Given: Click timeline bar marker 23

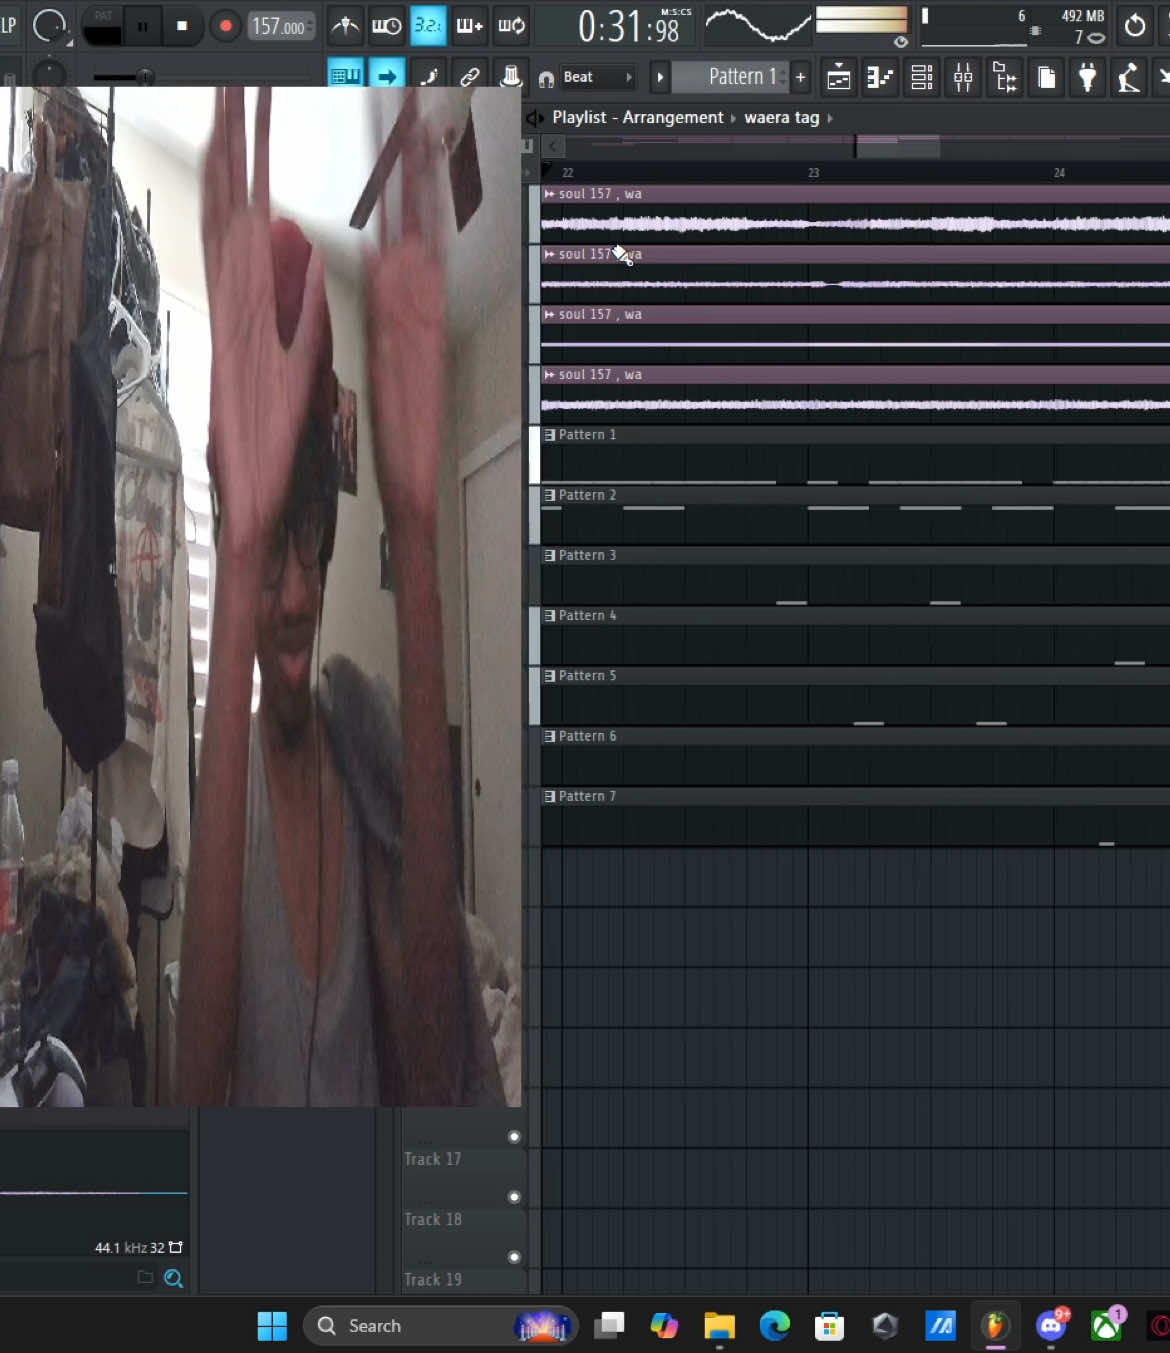Looking at the screenshot, I should [814, 173].
